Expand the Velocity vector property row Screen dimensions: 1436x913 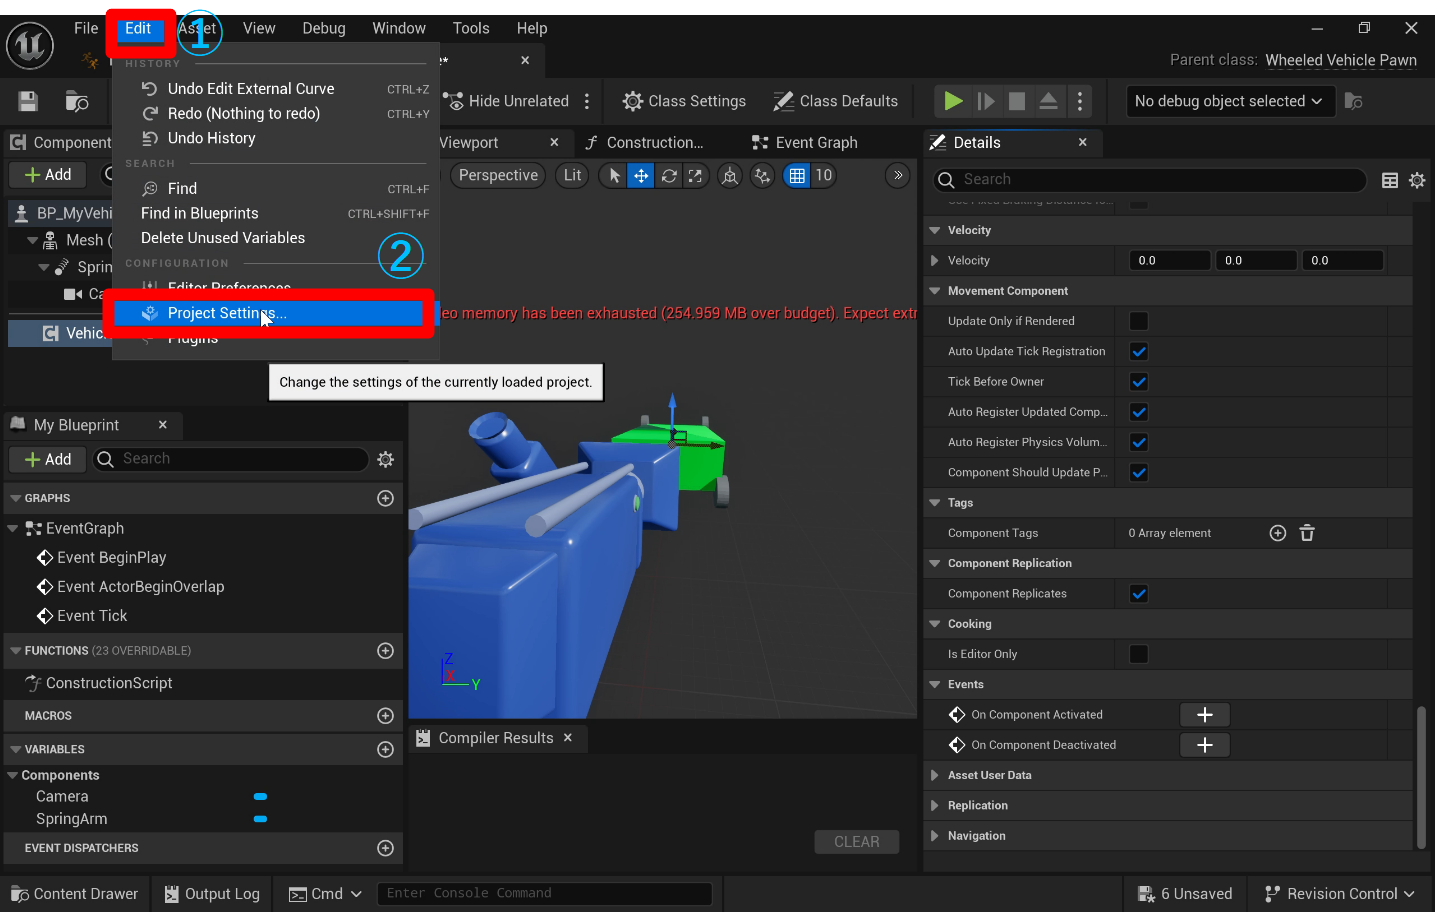tap(935, 260)
